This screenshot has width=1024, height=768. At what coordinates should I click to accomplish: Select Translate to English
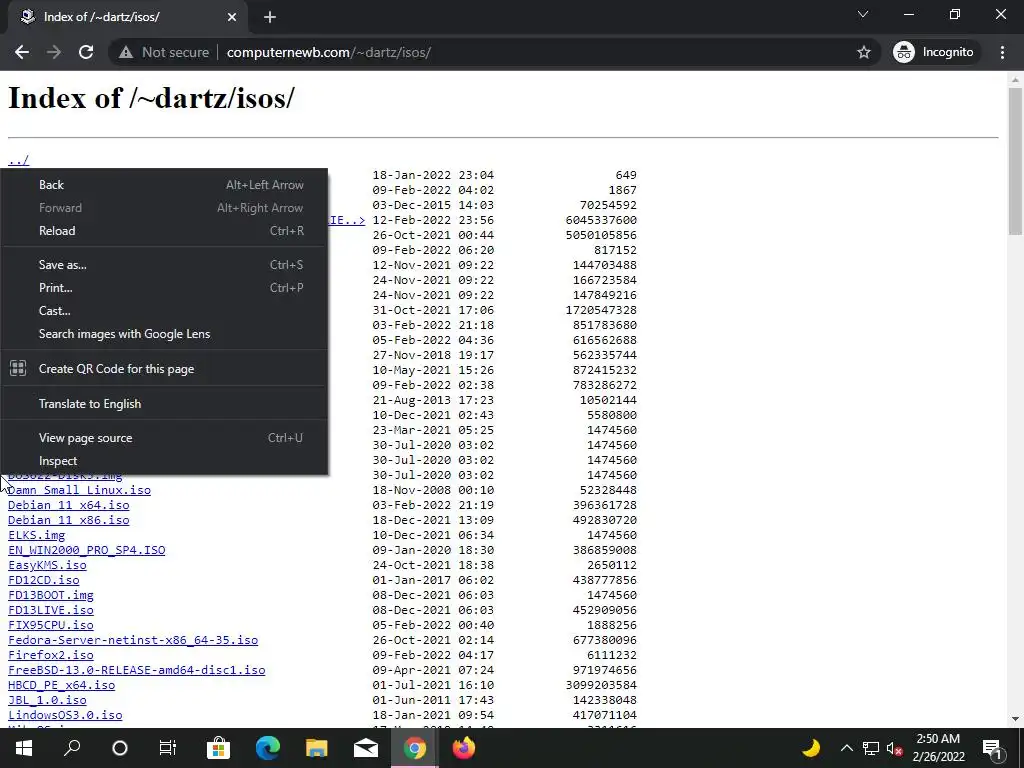click(x=164, y=404)
